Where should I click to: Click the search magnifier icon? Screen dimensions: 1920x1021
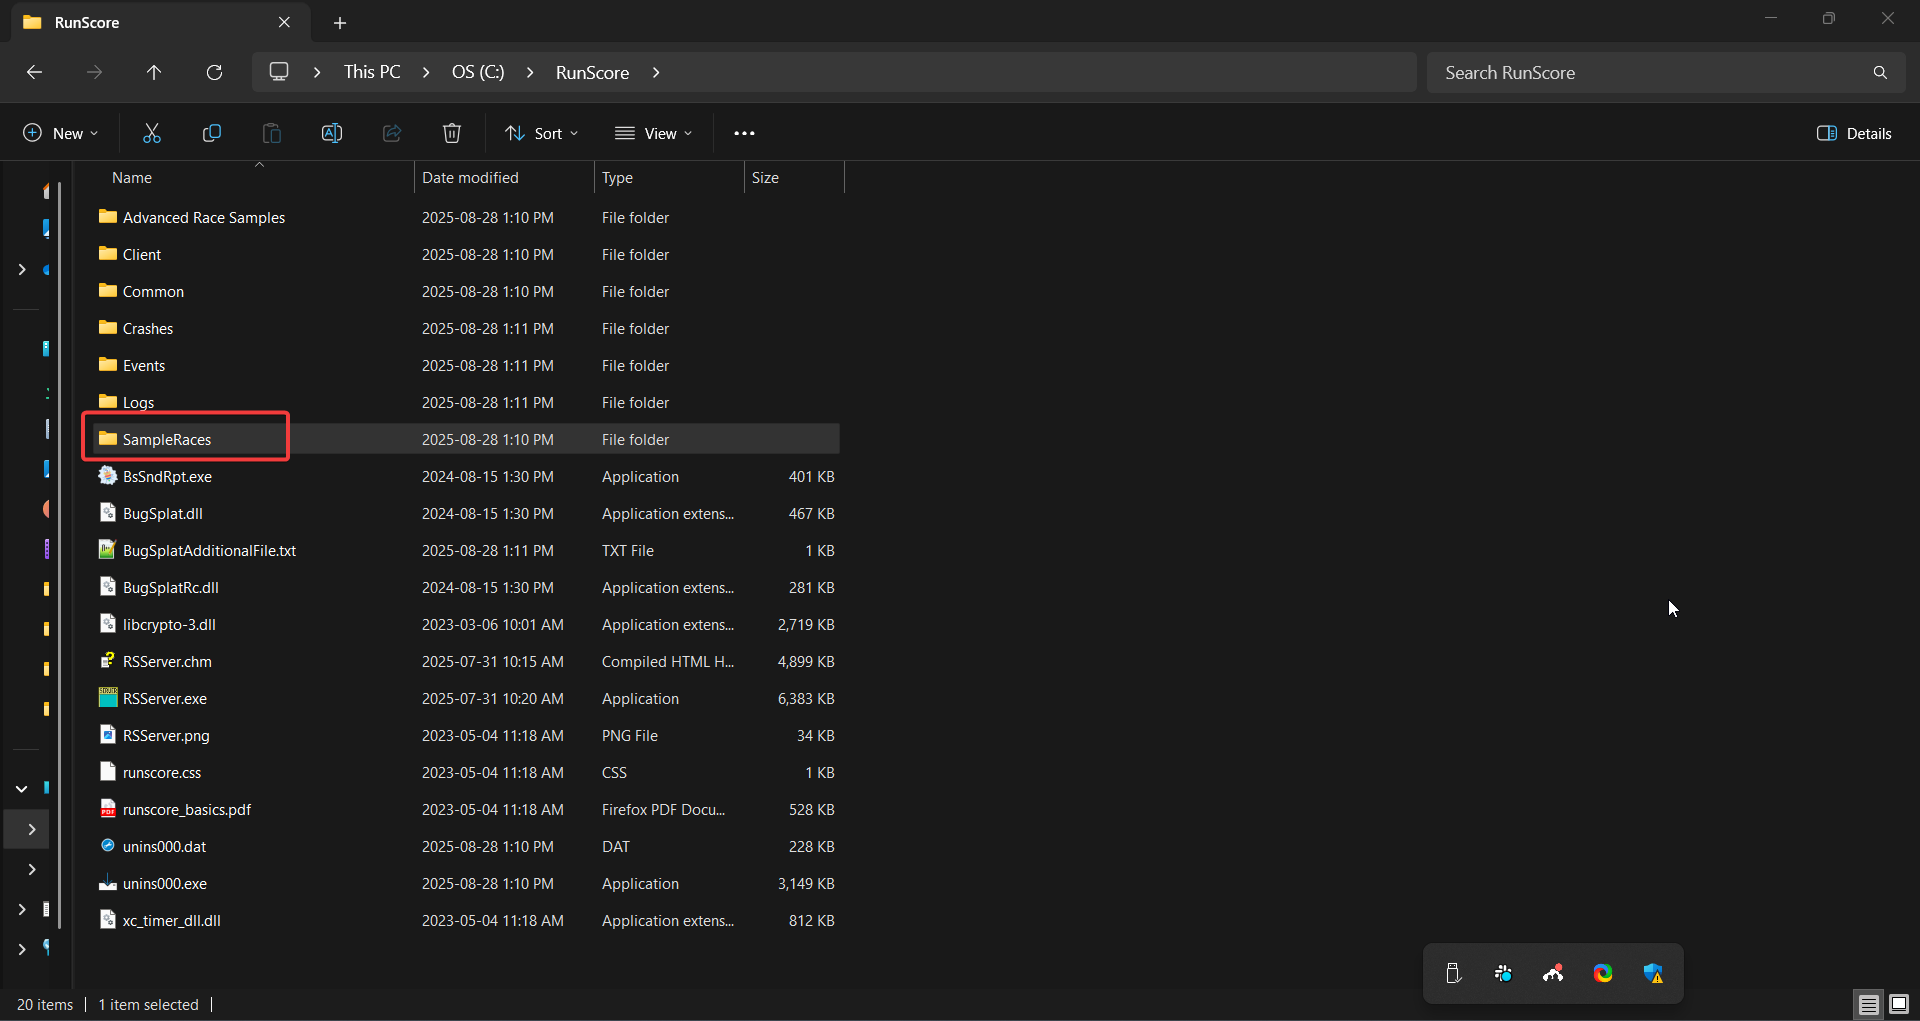click(1880, 72)
